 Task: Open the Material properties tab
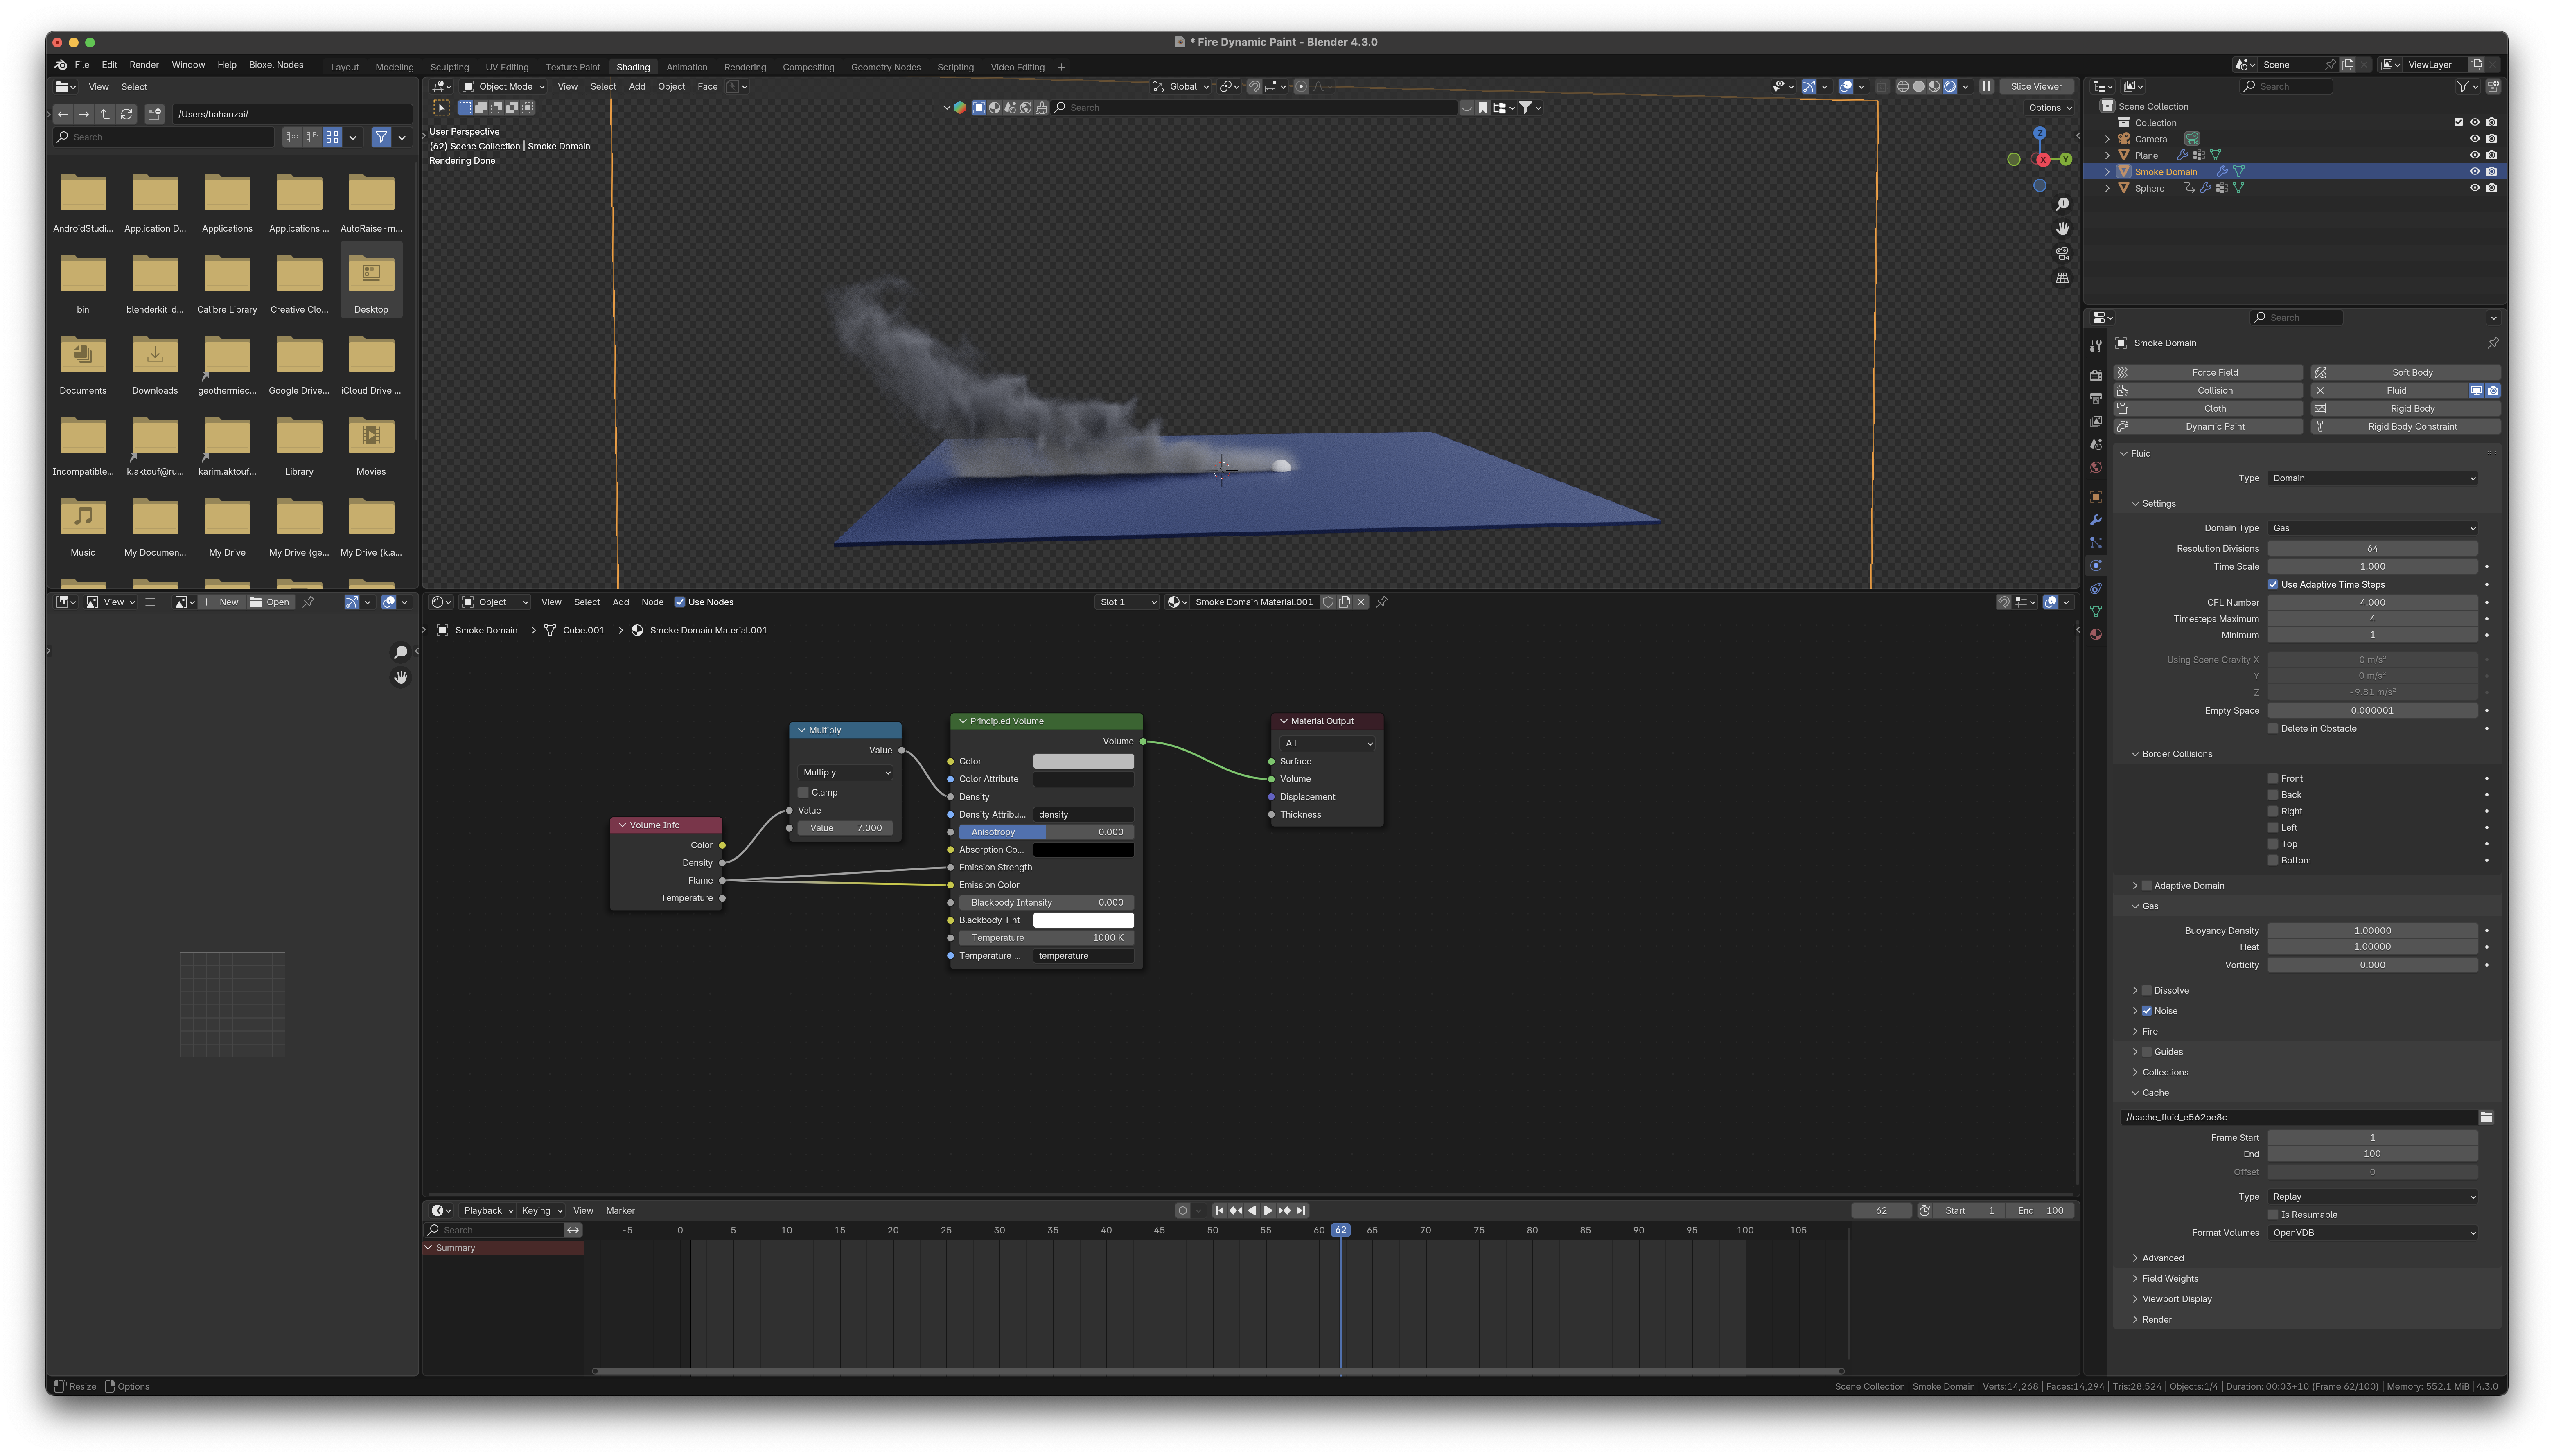point(2096,634)
